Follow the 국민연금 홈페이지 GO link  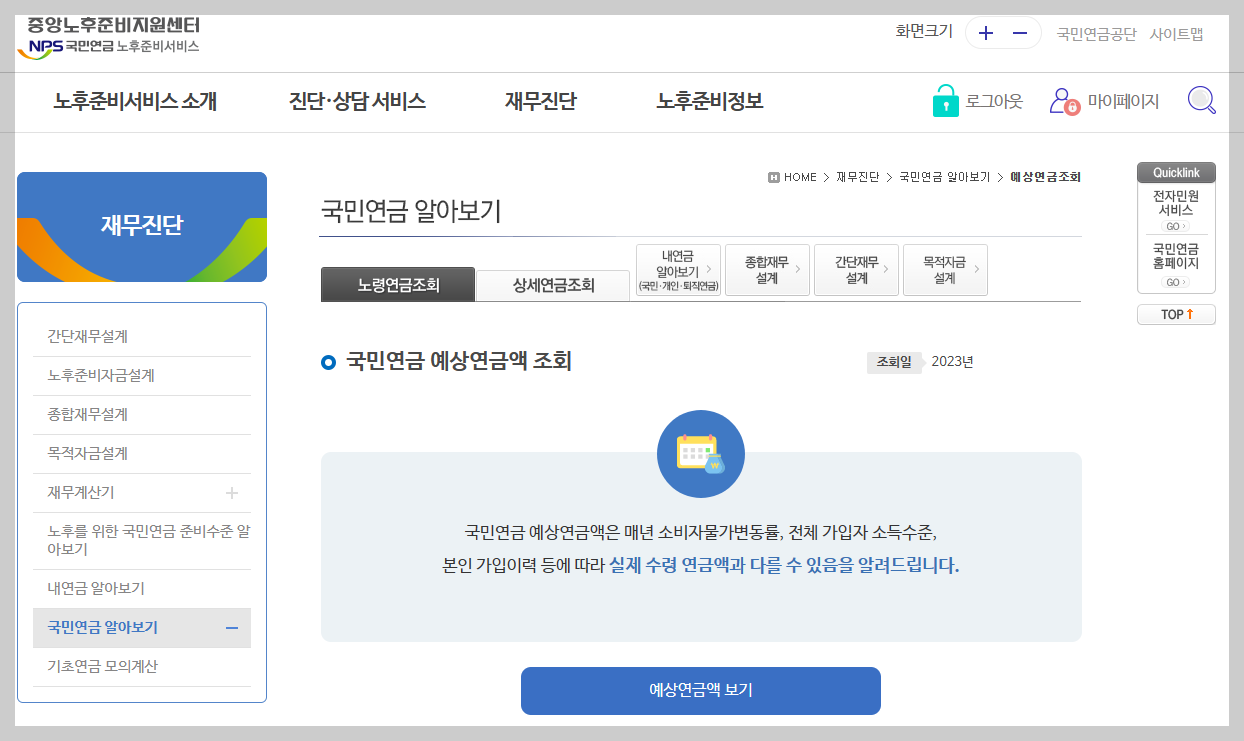[x=1176, y=281]
